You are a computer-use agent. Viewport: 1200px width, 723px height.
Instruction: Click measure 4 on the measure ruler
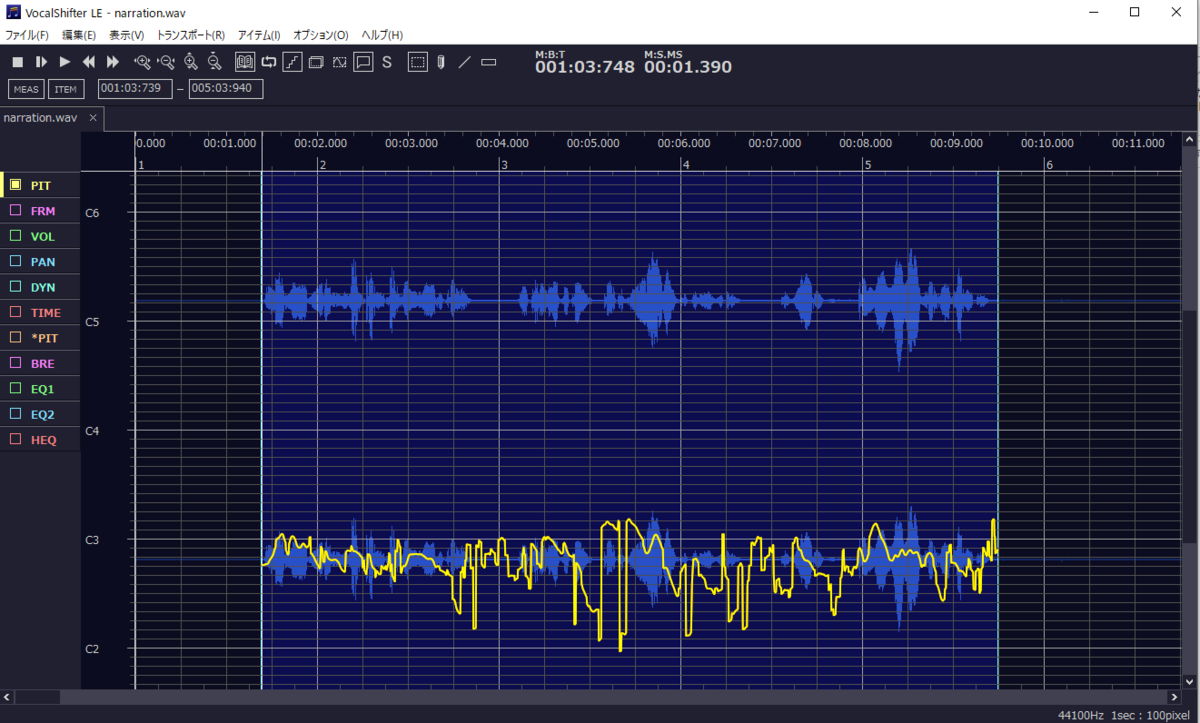pyautogui.click(x=686, y=165)
